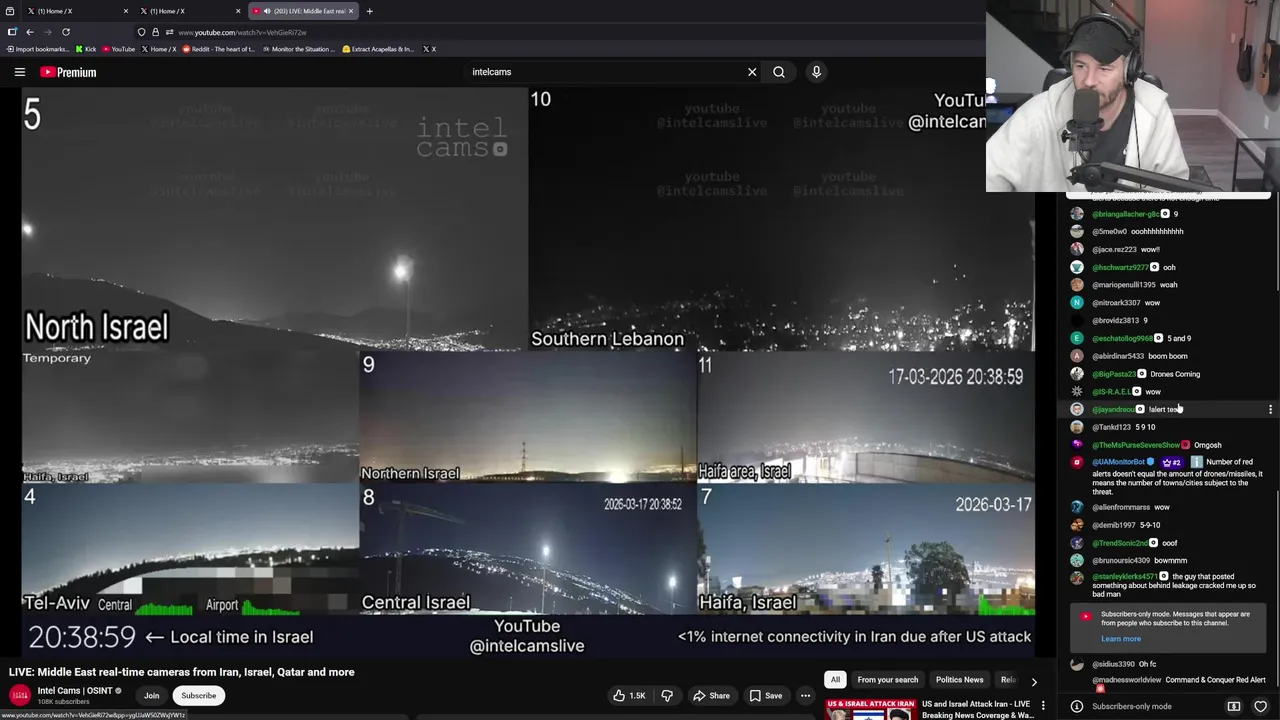Open the Reddit bookmark
Image resolution: width=1280 pixels, height=720 pixels.
(x=218, y=49)
